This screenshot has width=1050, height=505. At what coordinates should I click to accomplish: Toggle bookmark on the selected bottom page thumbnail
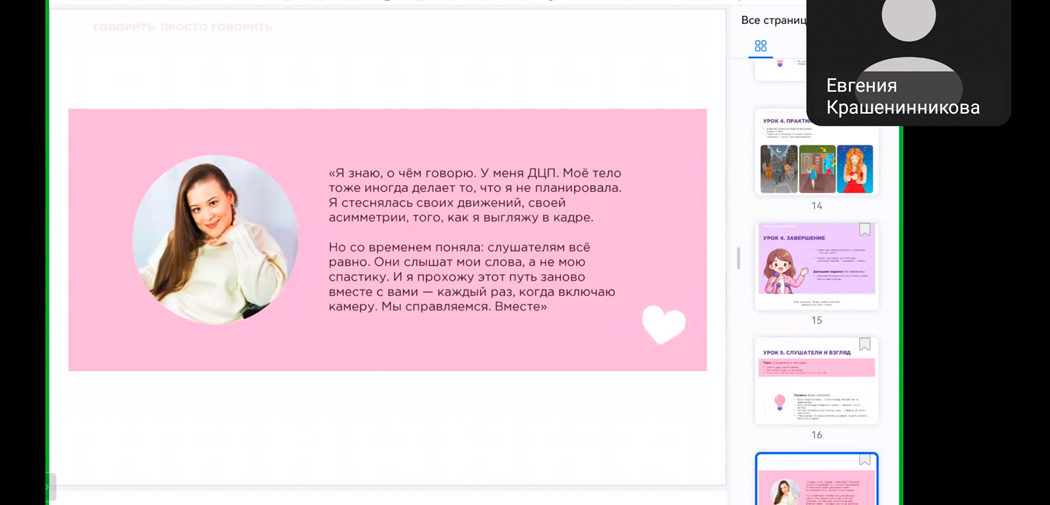point(865,459)
